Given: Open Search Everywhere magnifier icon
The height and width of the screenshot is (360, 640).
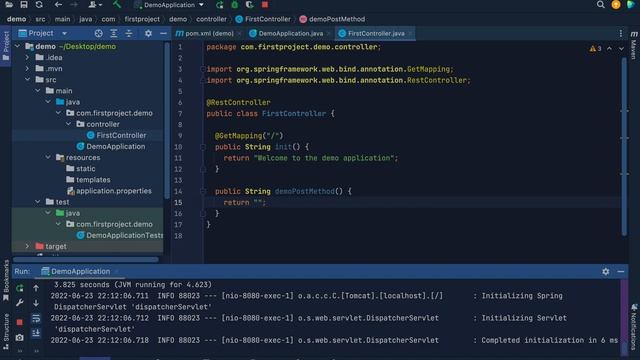Looking at the screenshot, I should pyautogui.click(x=600, y=5).
